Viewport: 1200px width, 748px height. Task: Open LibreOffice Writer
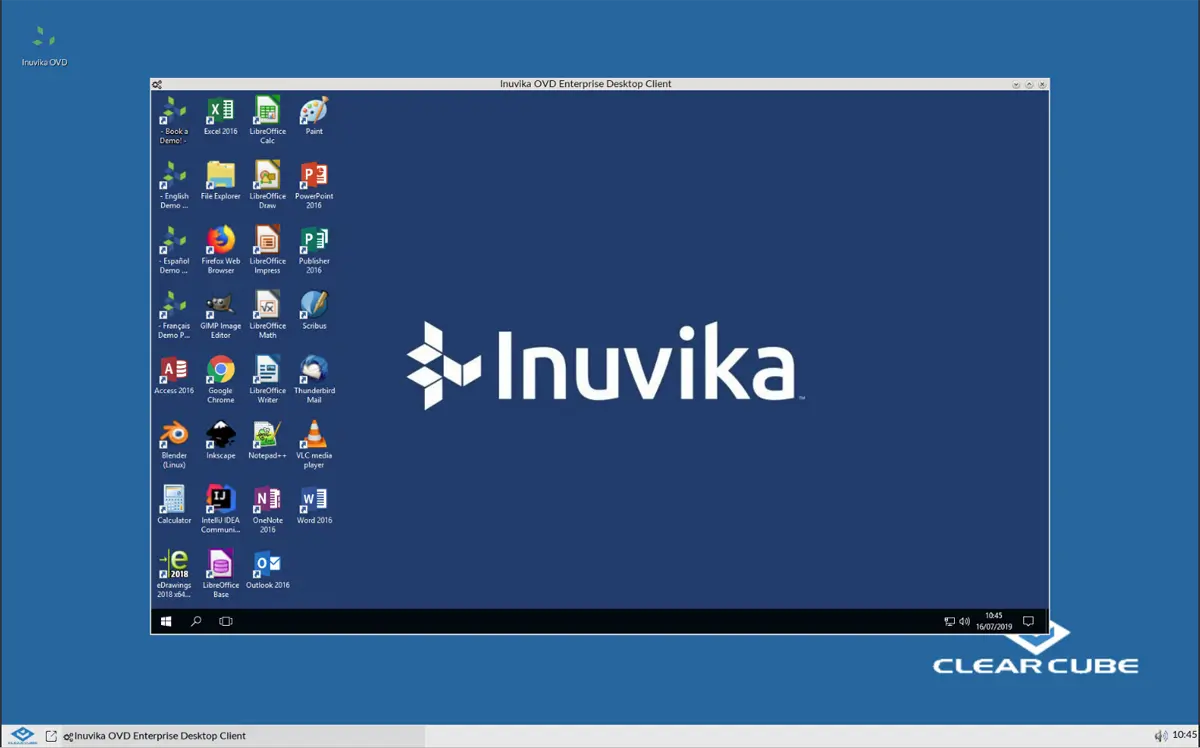267,380
